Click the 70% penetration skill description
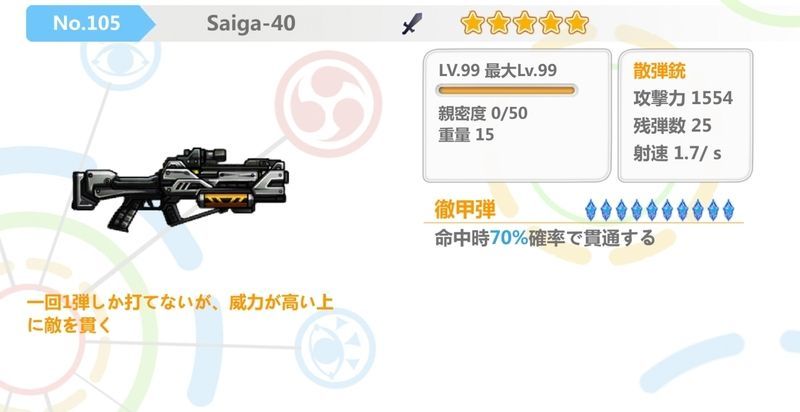 point(544,238)
